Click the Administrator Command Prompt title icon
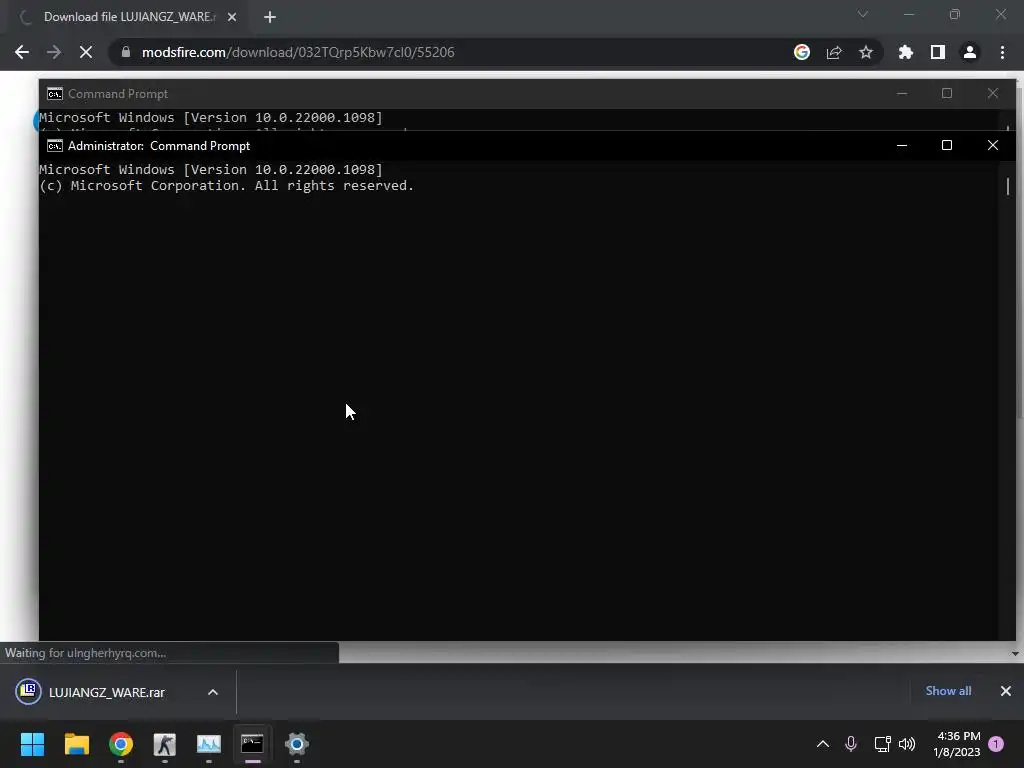This screenshot has height=768, width=1024. pos(55,146)
